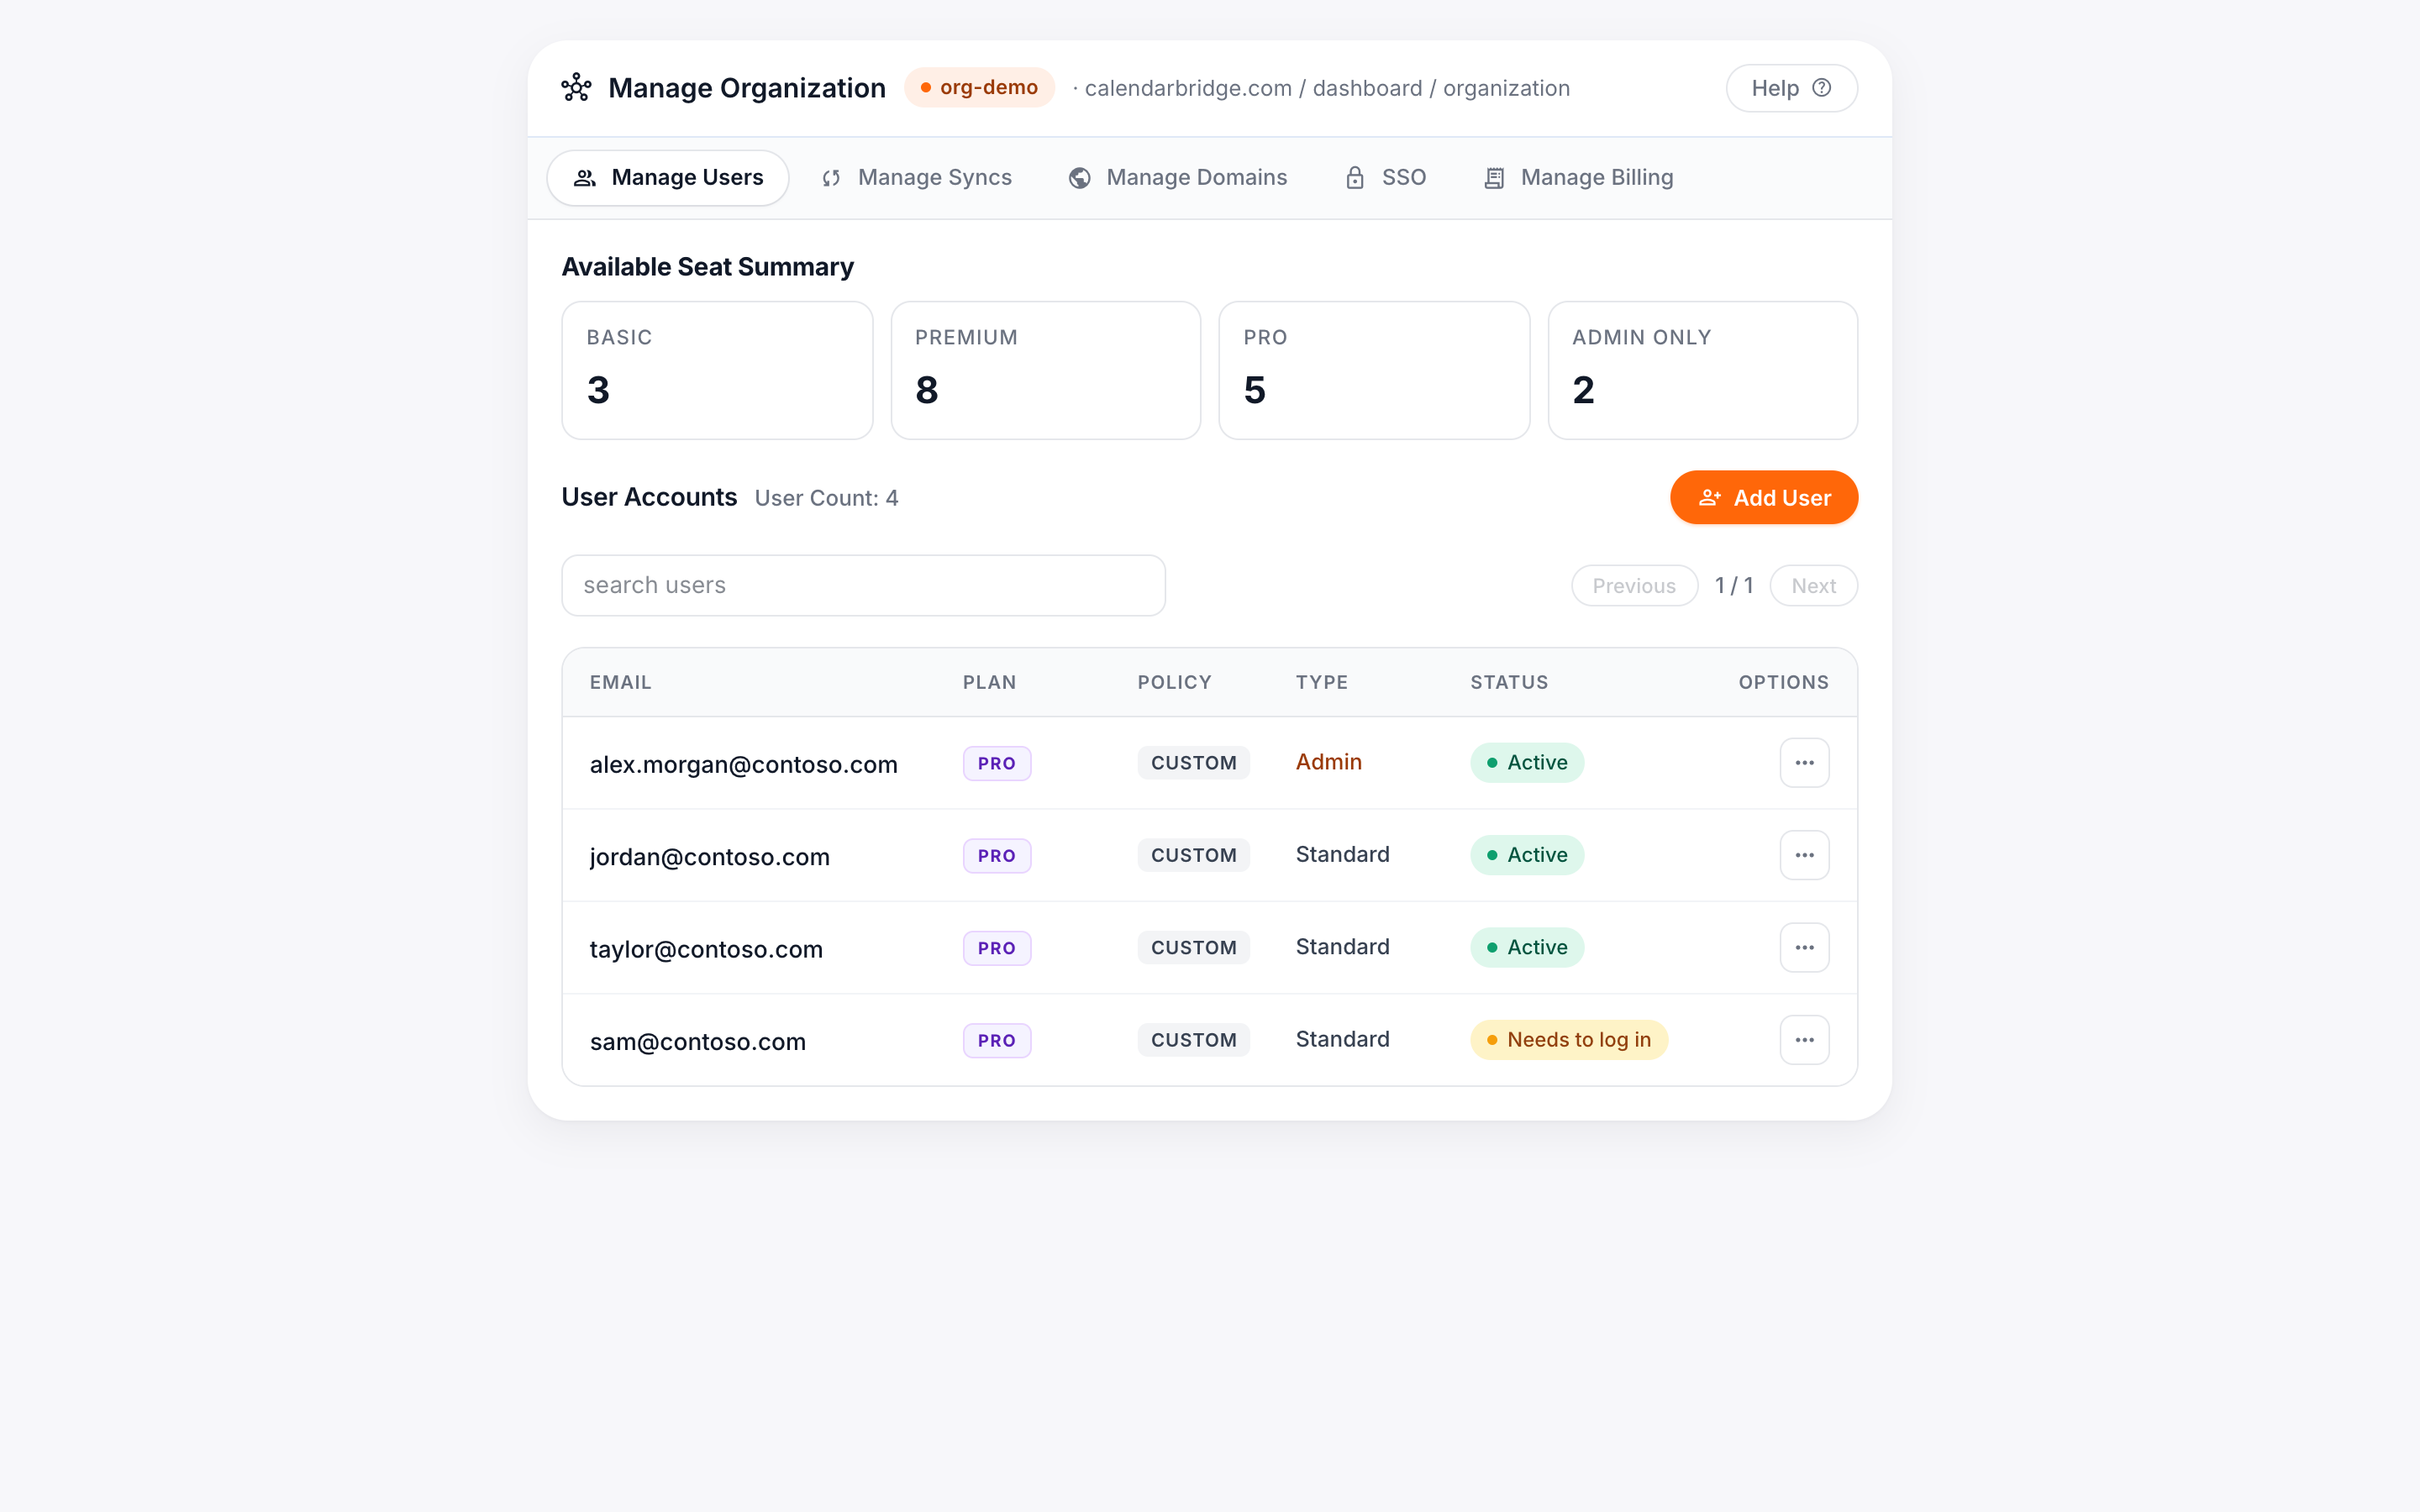Screen dimensions: 2420x1512
Task: Click the Next page button
Action: pyautogui.click(x=1813, y=586)
